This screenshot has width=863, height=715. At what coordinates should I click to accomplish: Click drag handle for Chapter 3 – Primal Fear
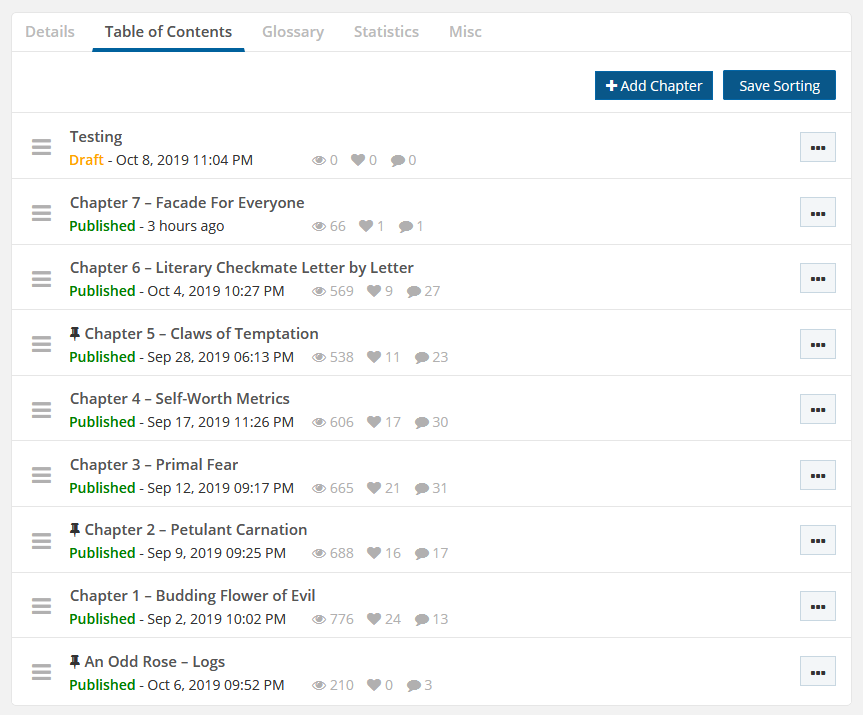click(x=41, y=475)
